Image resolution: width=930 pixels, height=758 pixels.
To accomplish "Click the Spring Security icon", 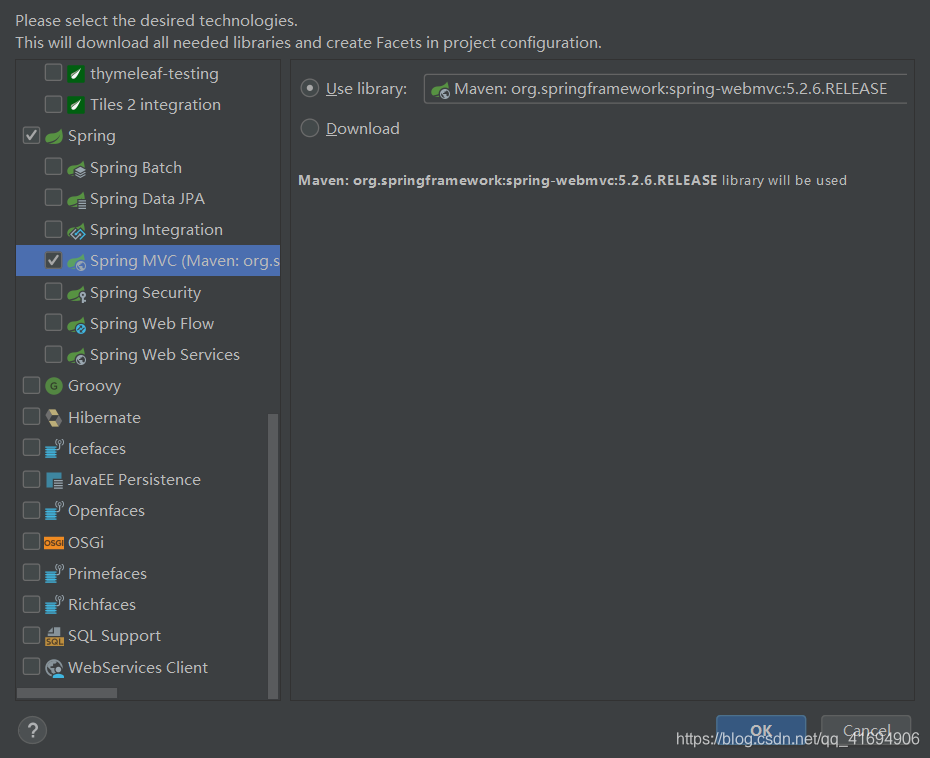I will (76, 293).
